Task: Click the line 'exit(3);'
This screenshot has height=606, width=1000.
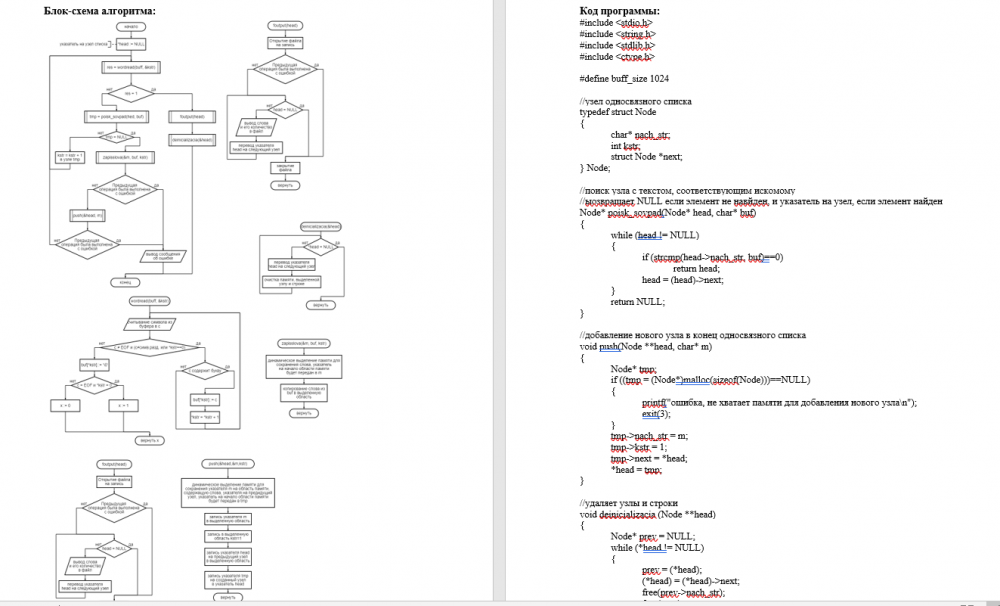Action: pos(656,413)
